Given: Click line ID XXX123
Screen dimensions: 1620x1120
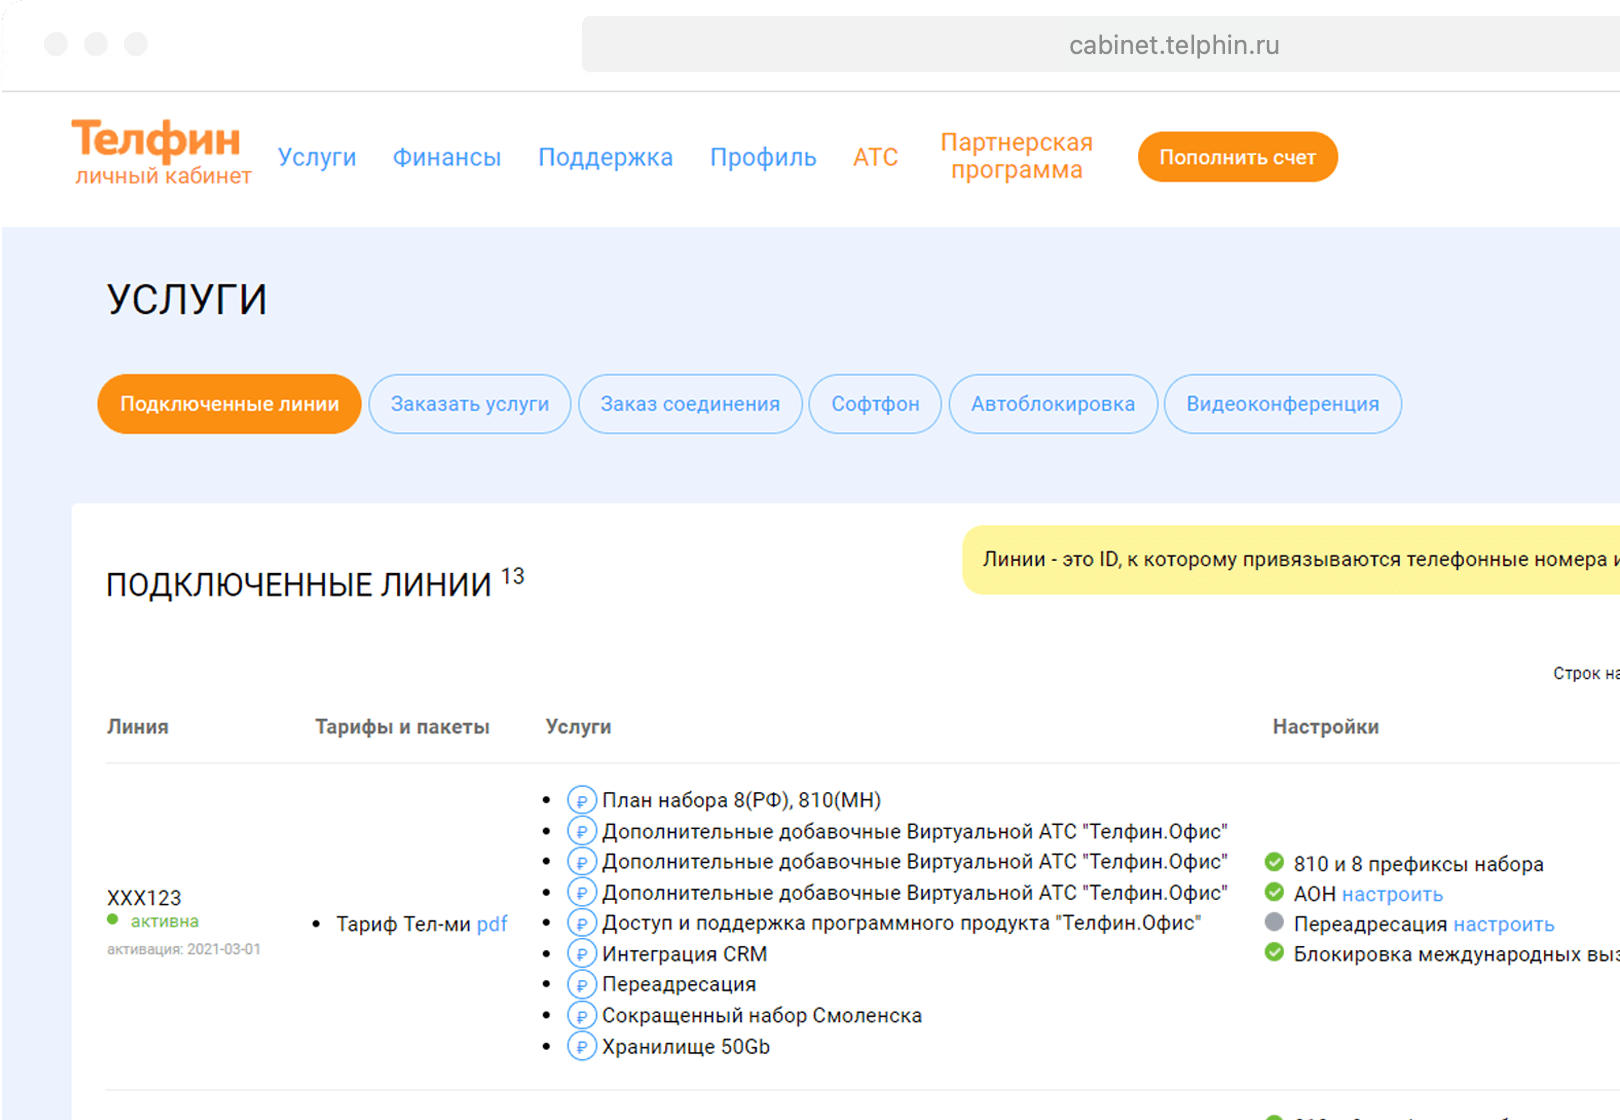Looking at the screenshot, I should [x=144, y=898].
